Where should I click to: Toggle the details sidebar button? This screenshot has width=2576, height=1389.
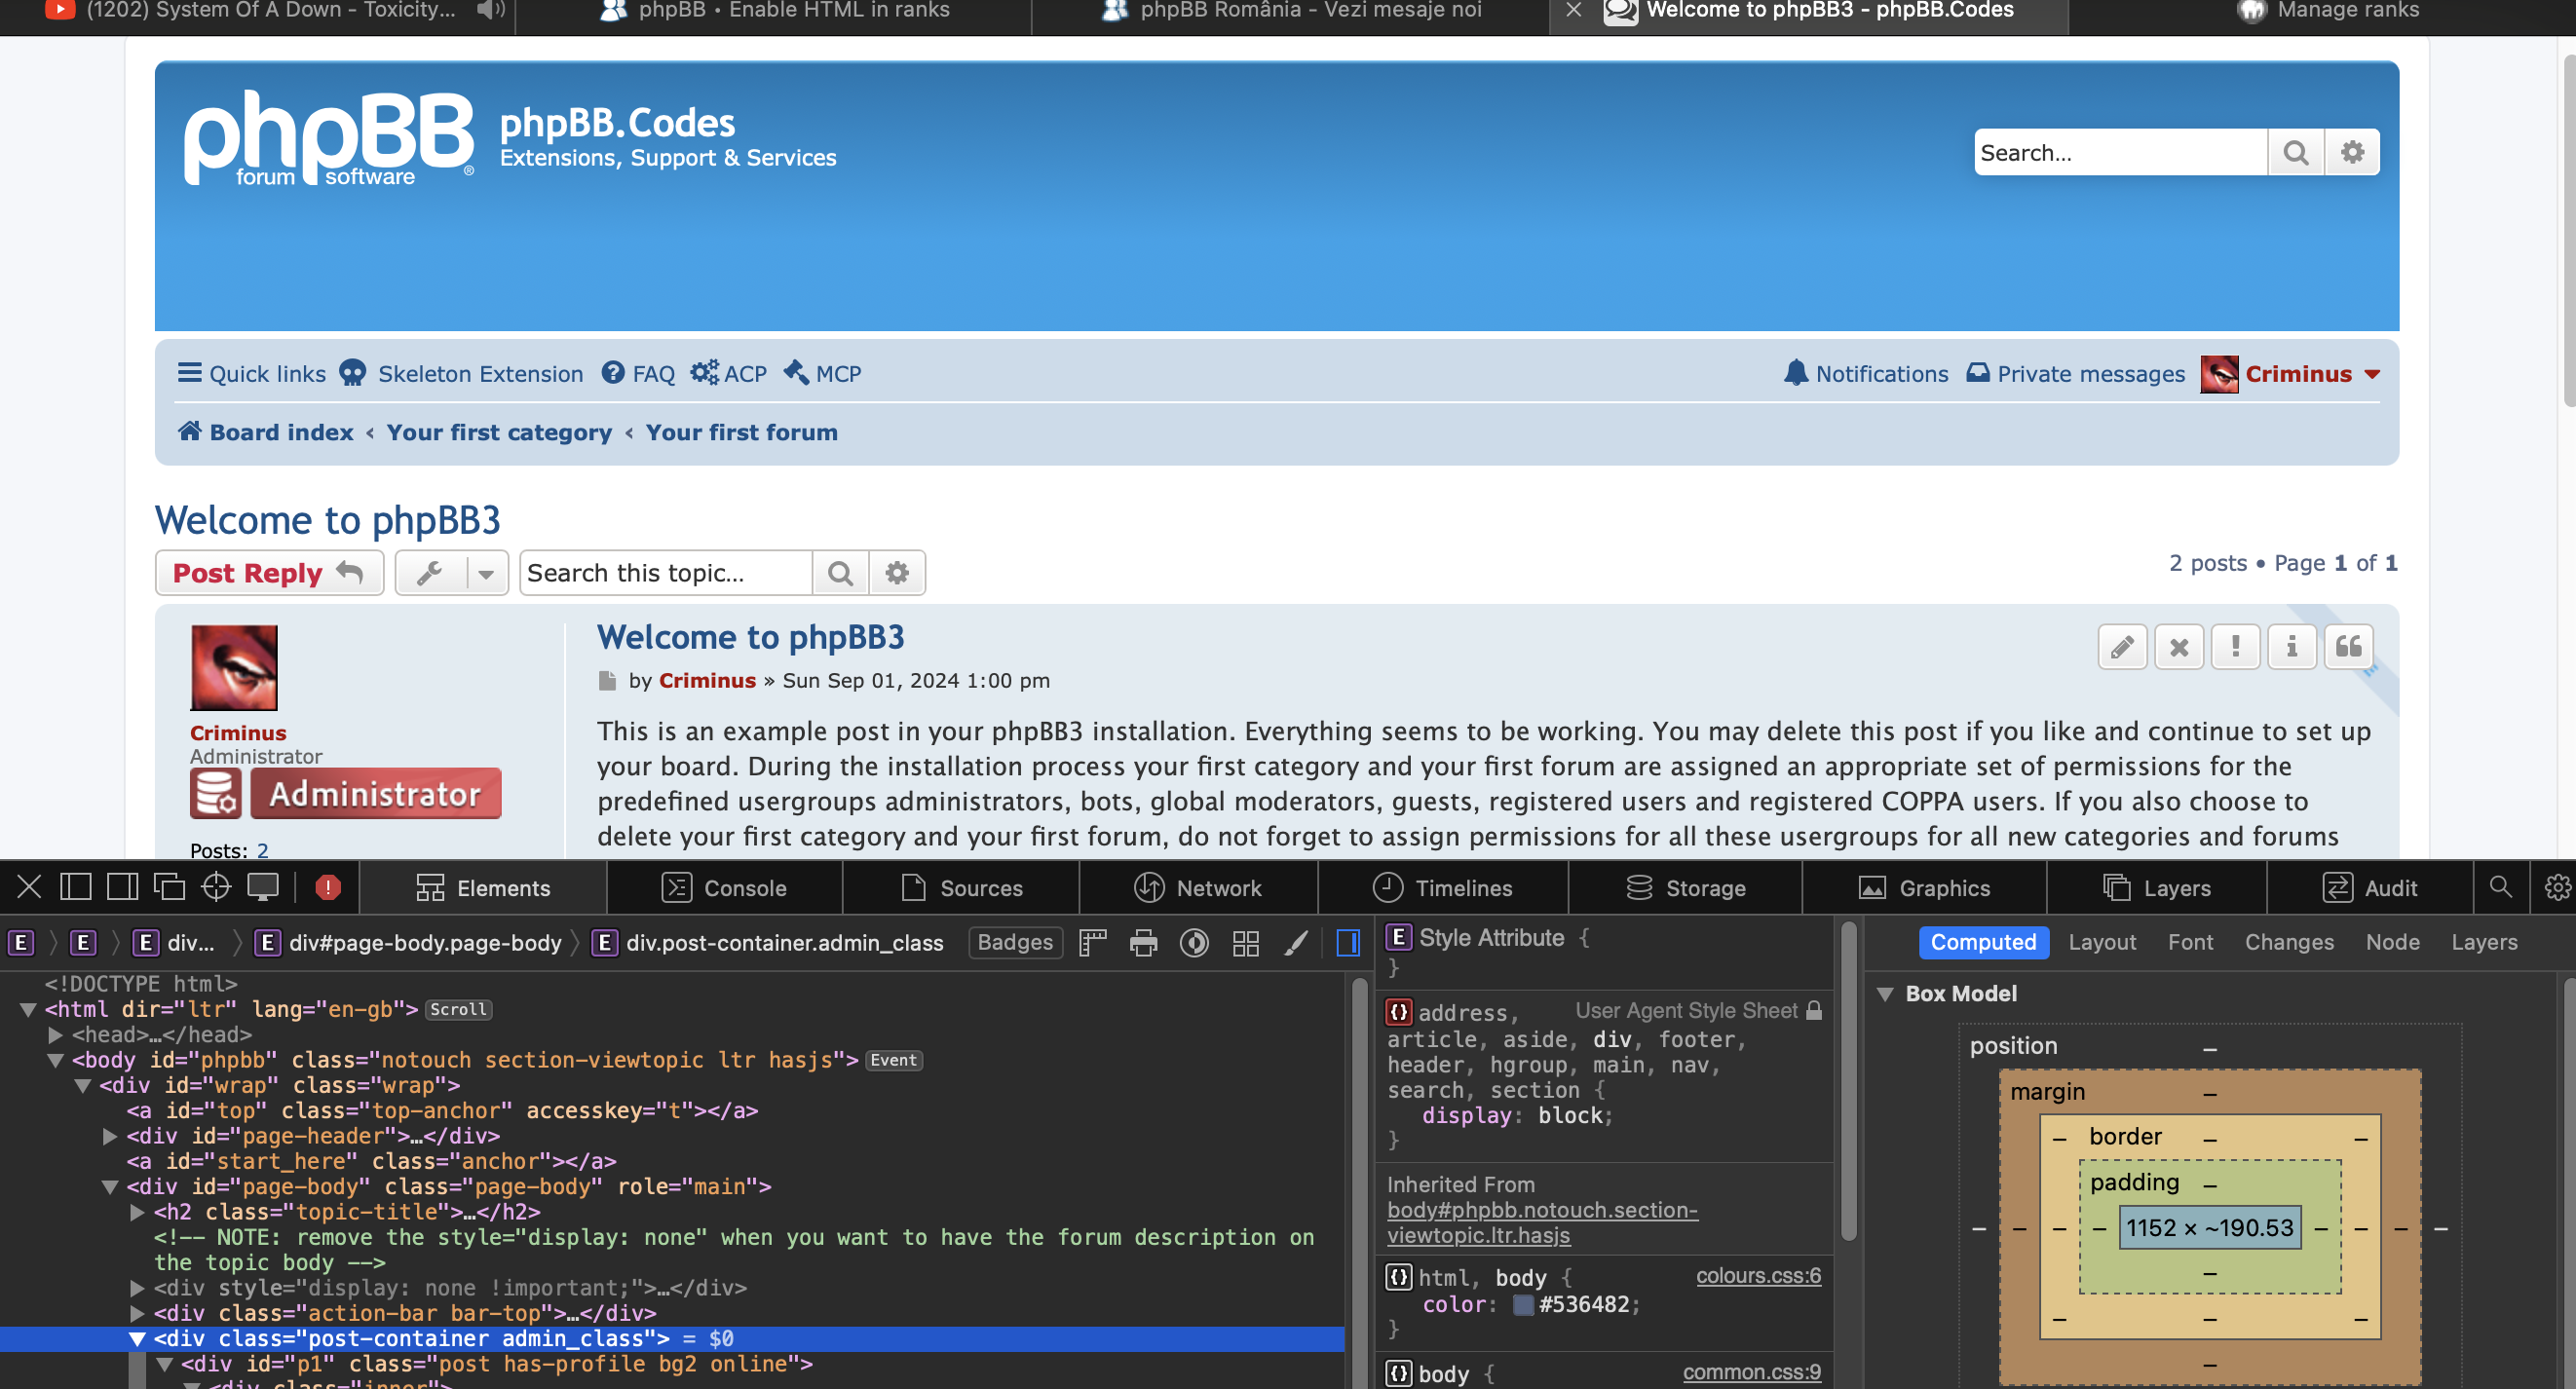pyautogui.click(x=1348, y=942)
